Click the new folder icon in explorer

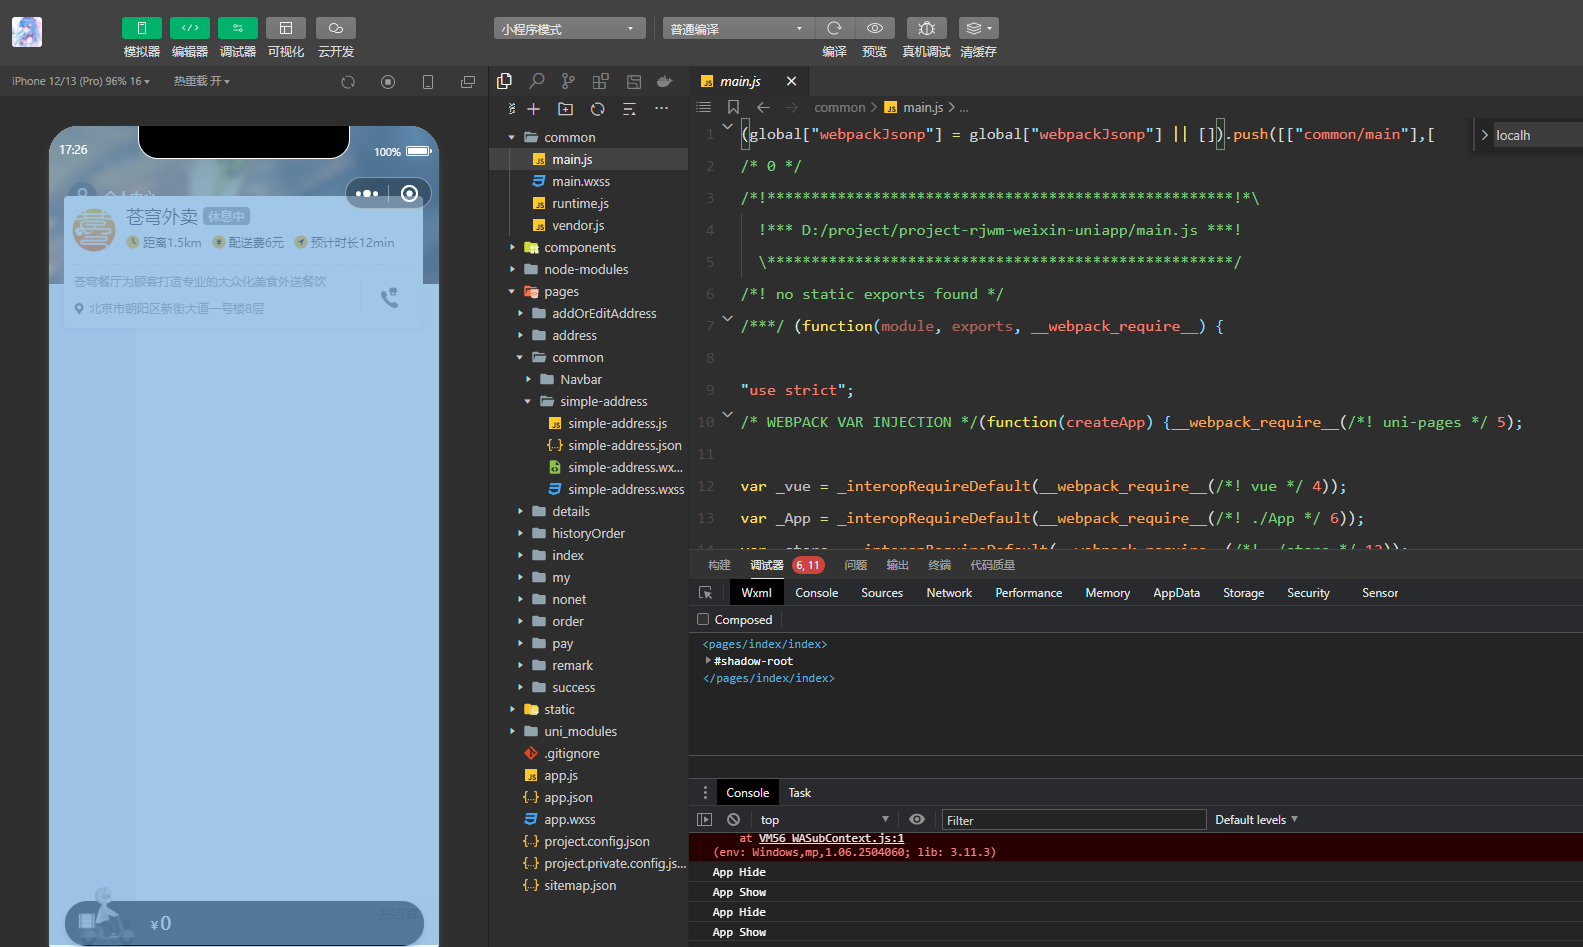point(565,109)
